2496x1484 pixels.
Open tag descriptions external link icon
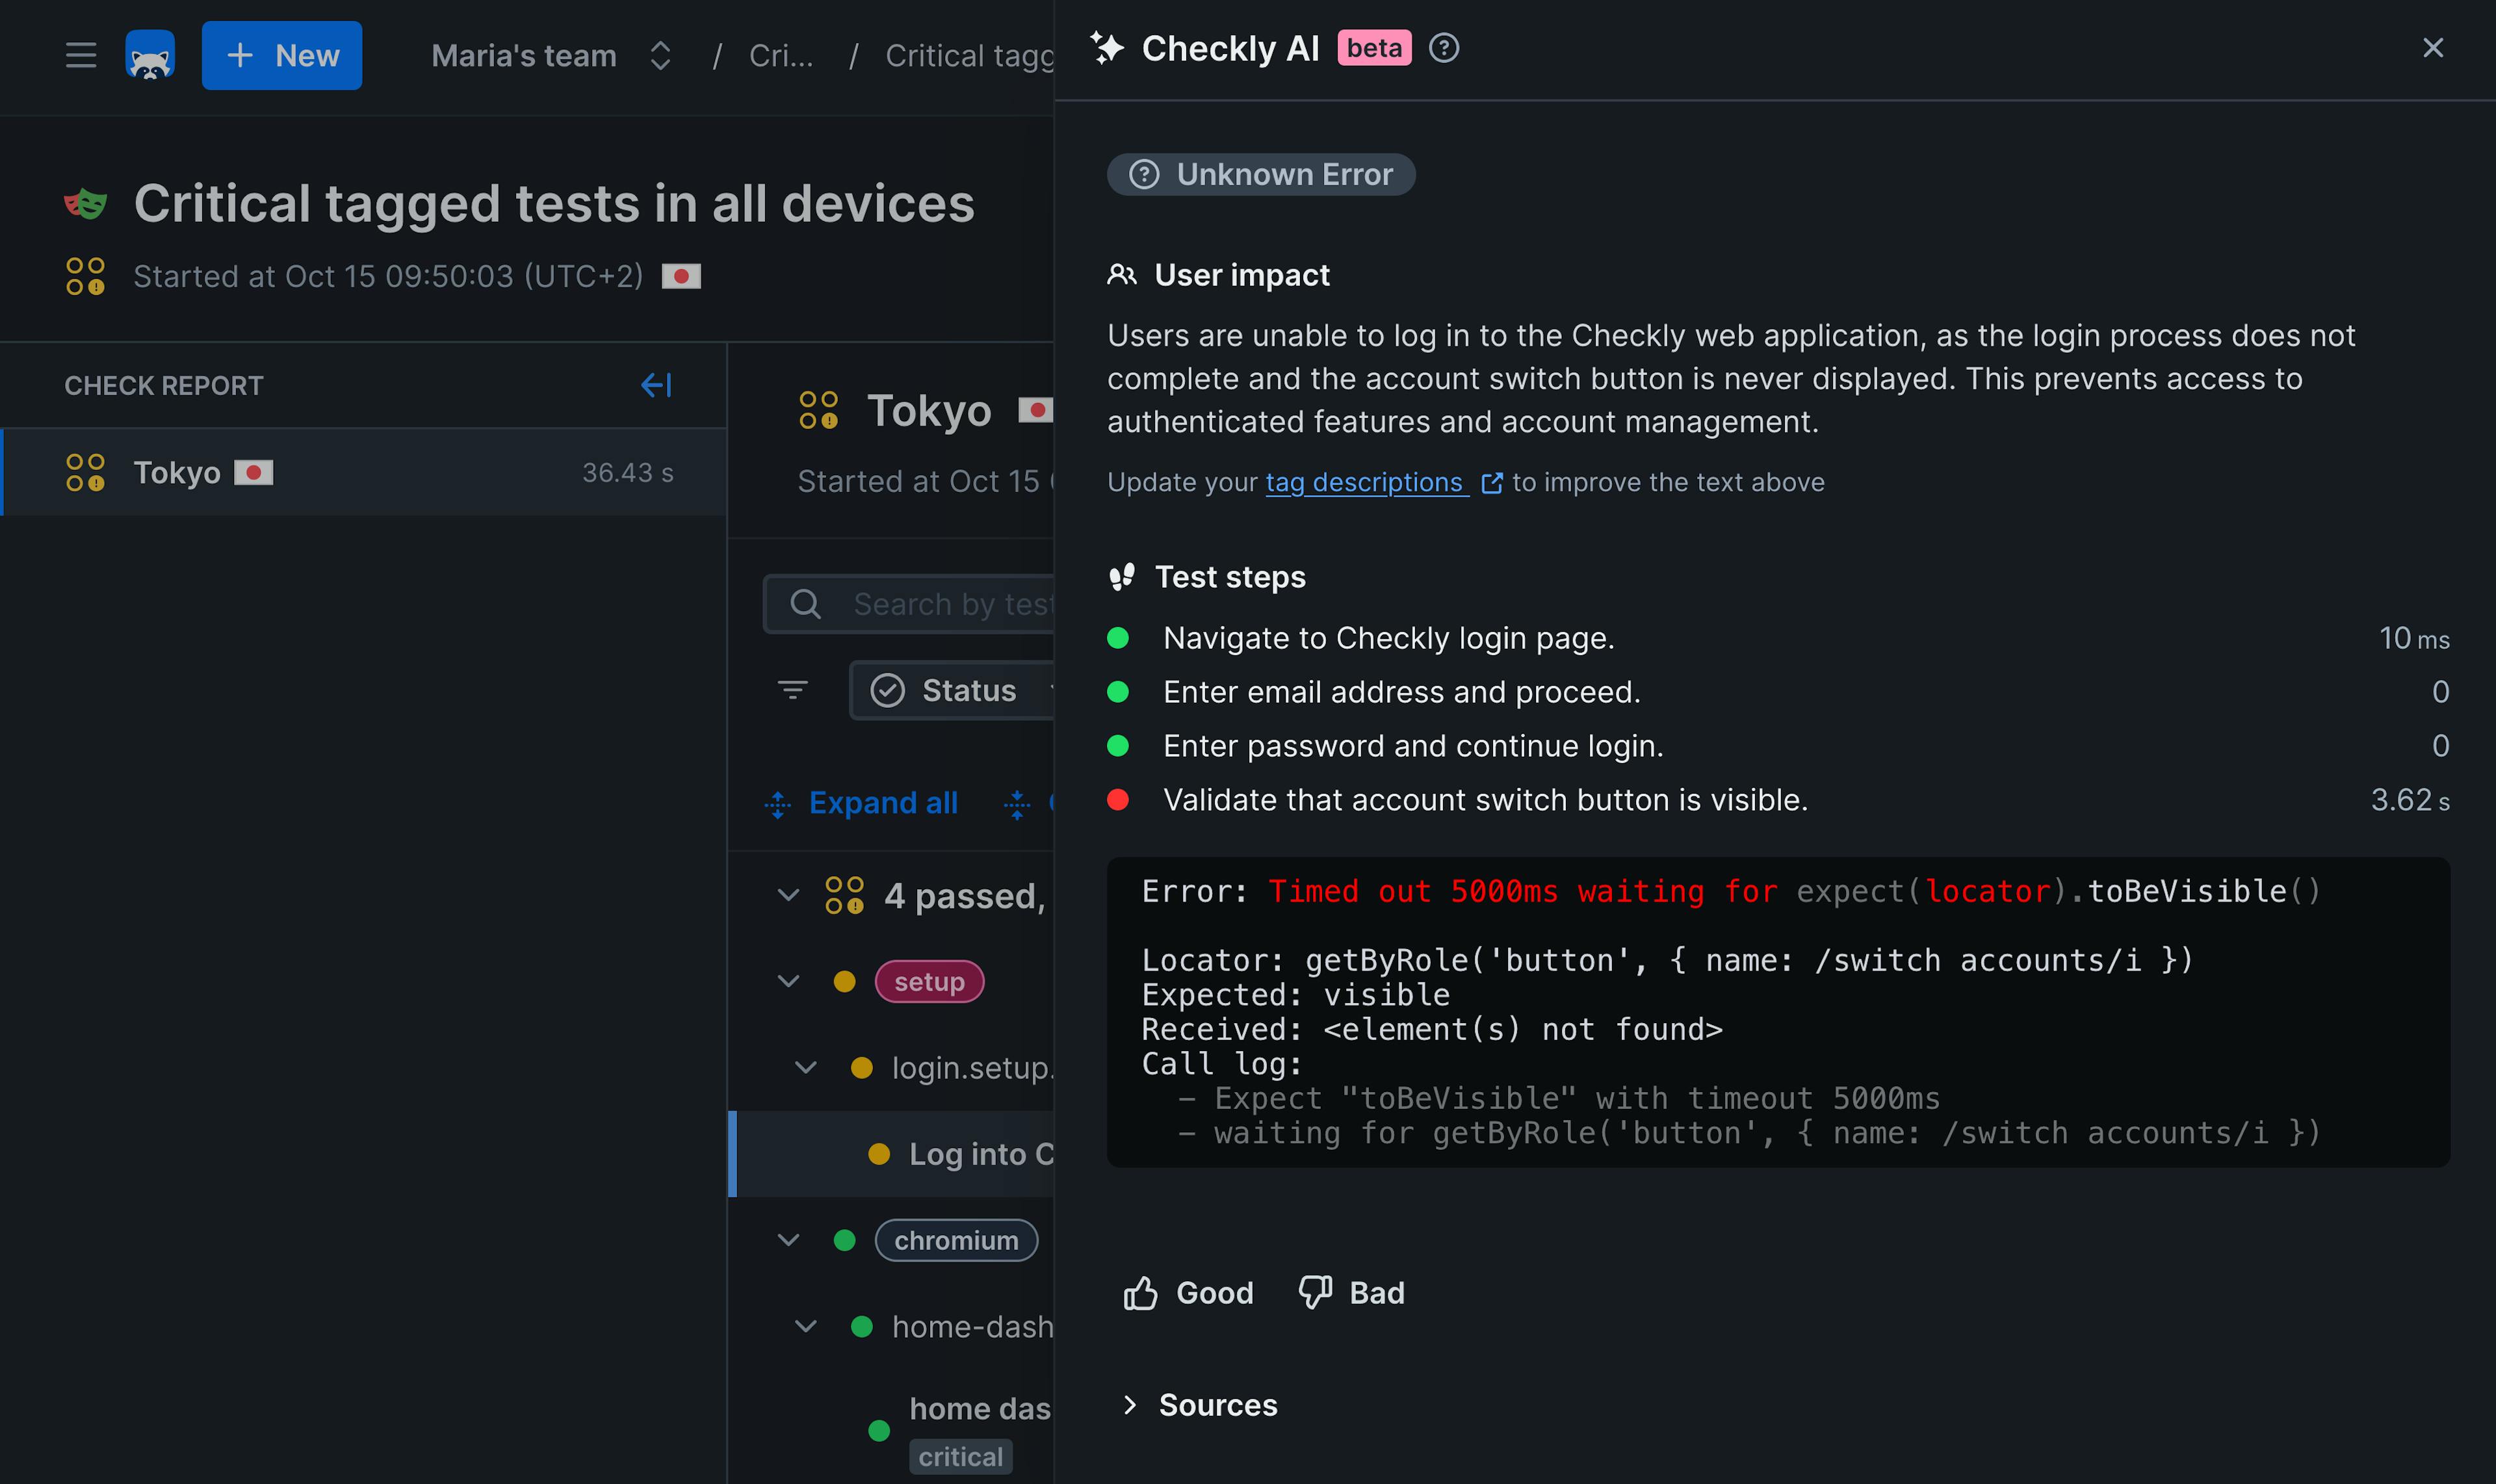1492,483
